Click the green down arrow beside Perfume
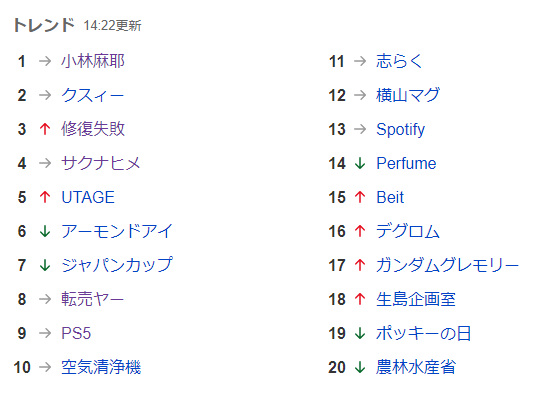Image resolution: width=535 pixels, height=404 pixels. point(360,163)
